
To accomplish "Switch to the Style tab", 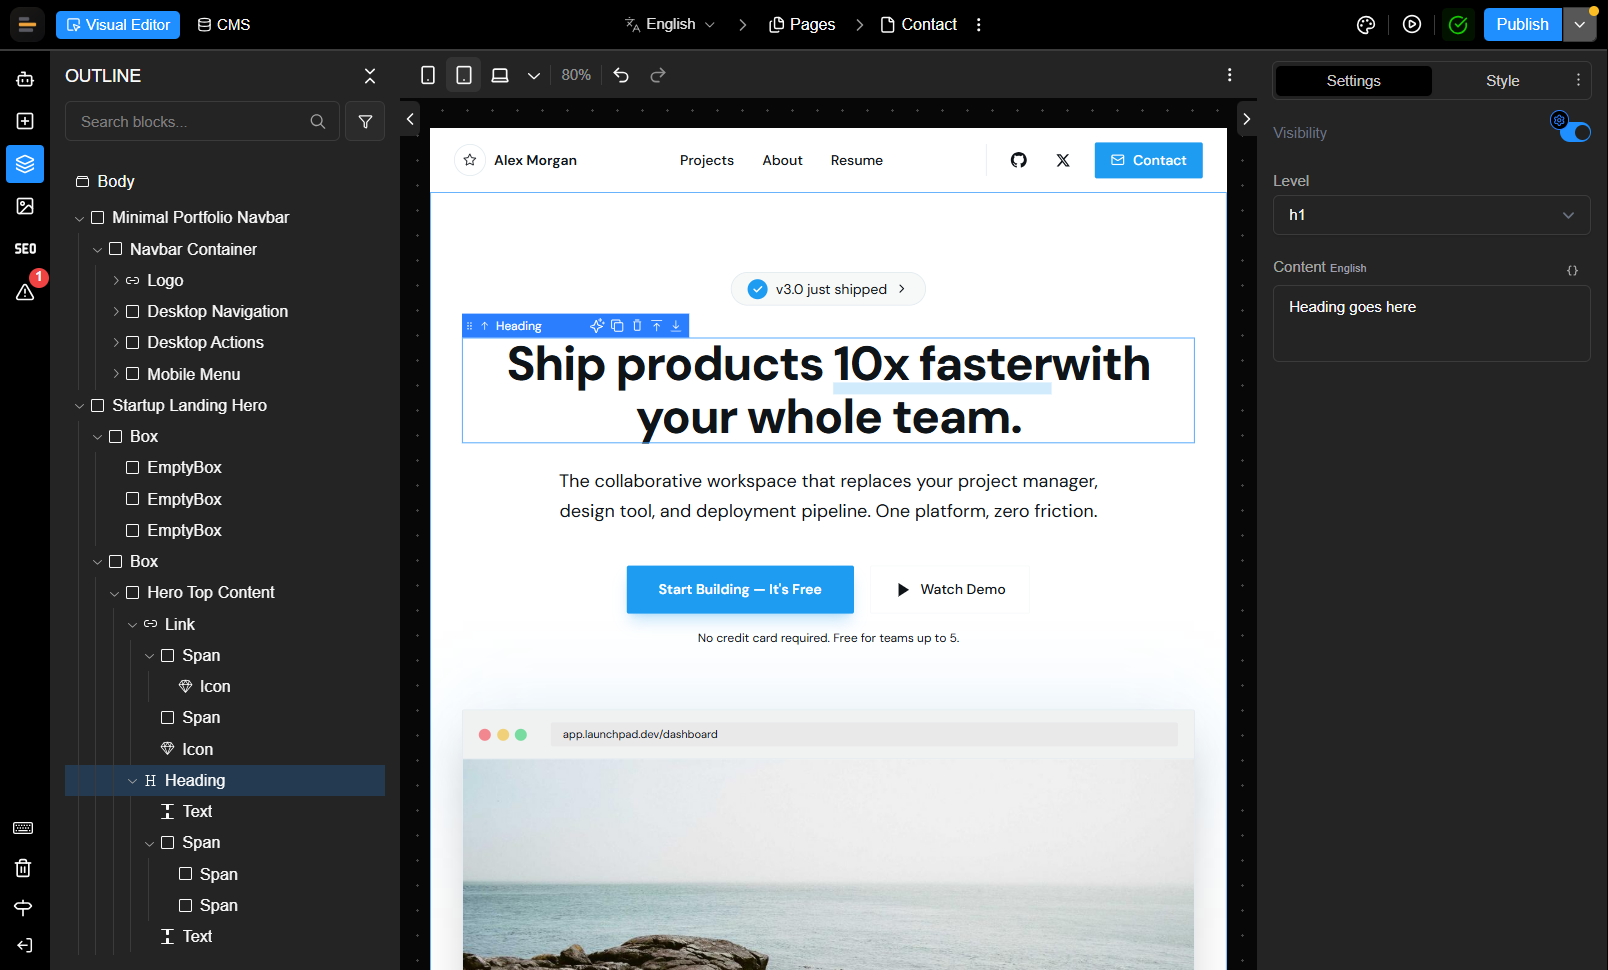I will pos(1502,81).
